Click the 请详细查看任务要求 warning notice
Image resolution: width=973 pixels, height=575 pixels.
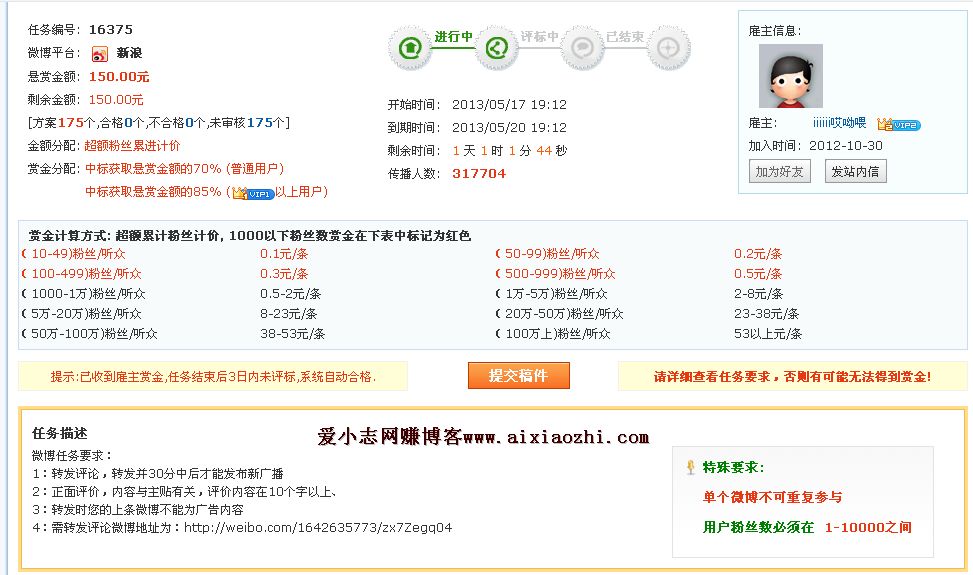(x=792, y=377)
